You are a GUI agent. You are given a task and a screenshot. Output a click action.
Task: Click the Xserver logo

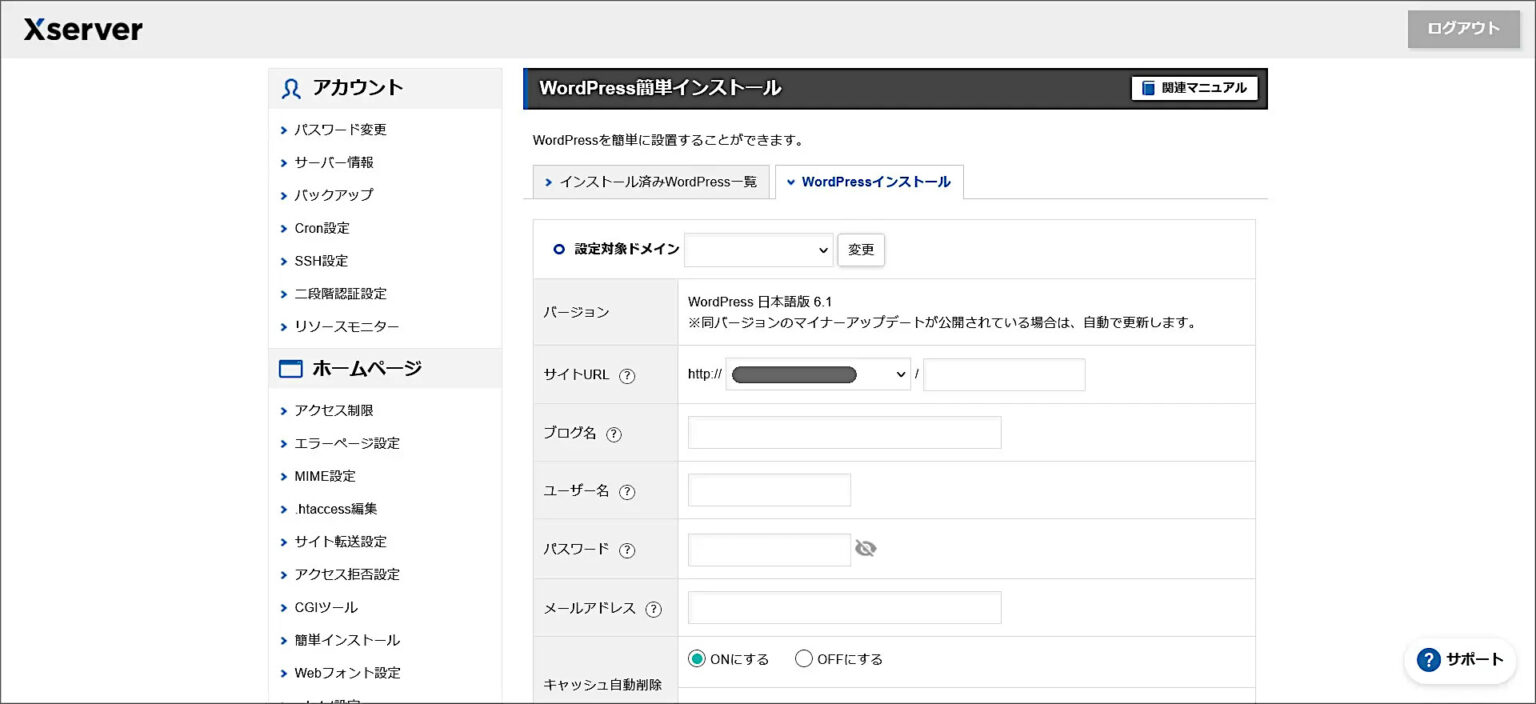83,29
